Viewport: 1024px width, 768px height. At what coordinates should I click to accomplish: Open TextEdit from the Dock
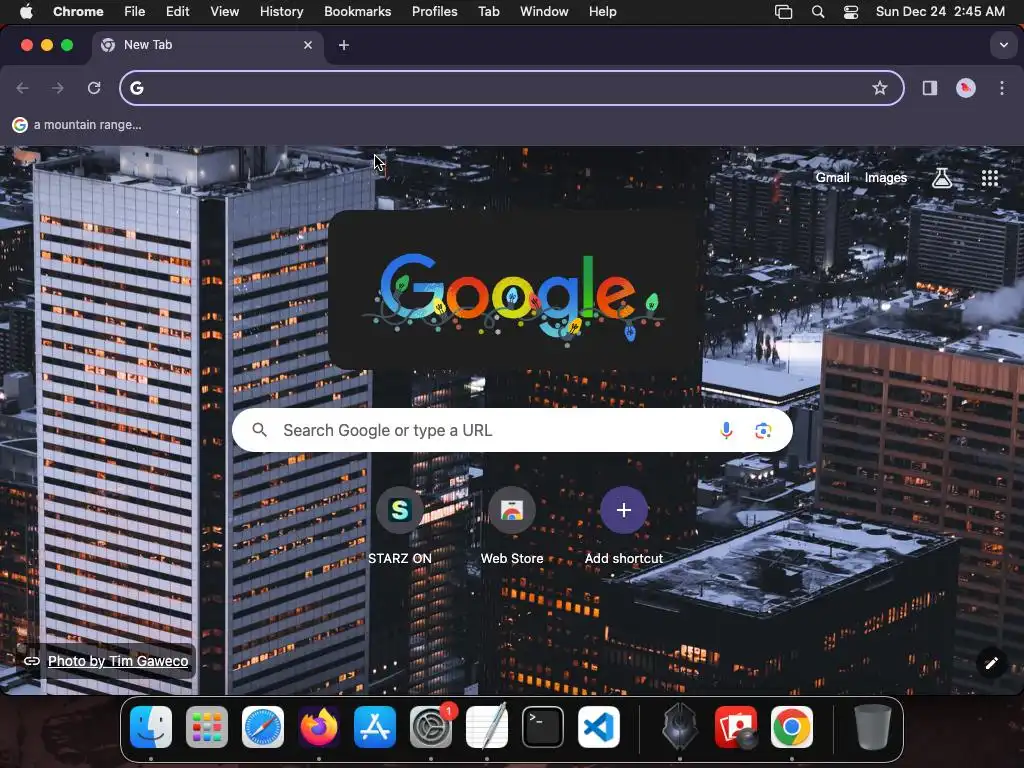487,727
